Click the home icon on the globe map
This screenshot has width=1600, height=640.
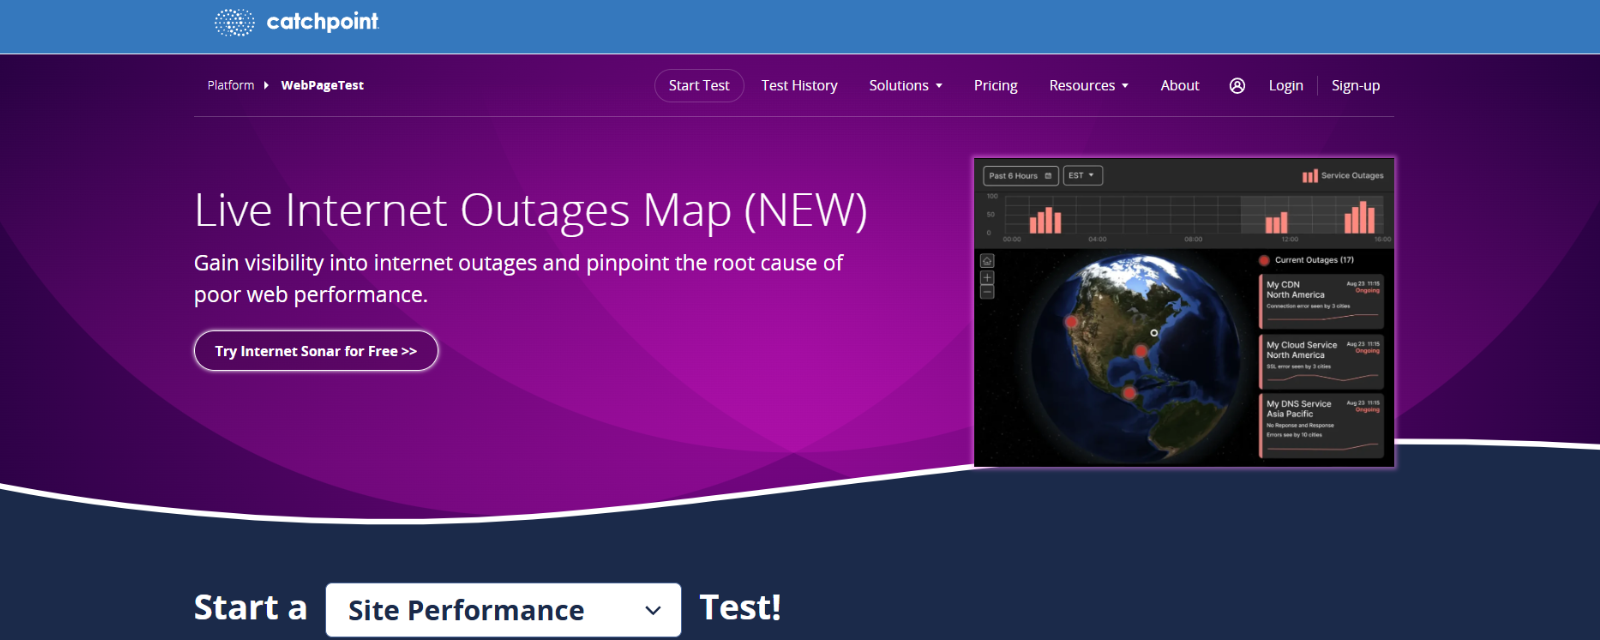click(987, 261)
